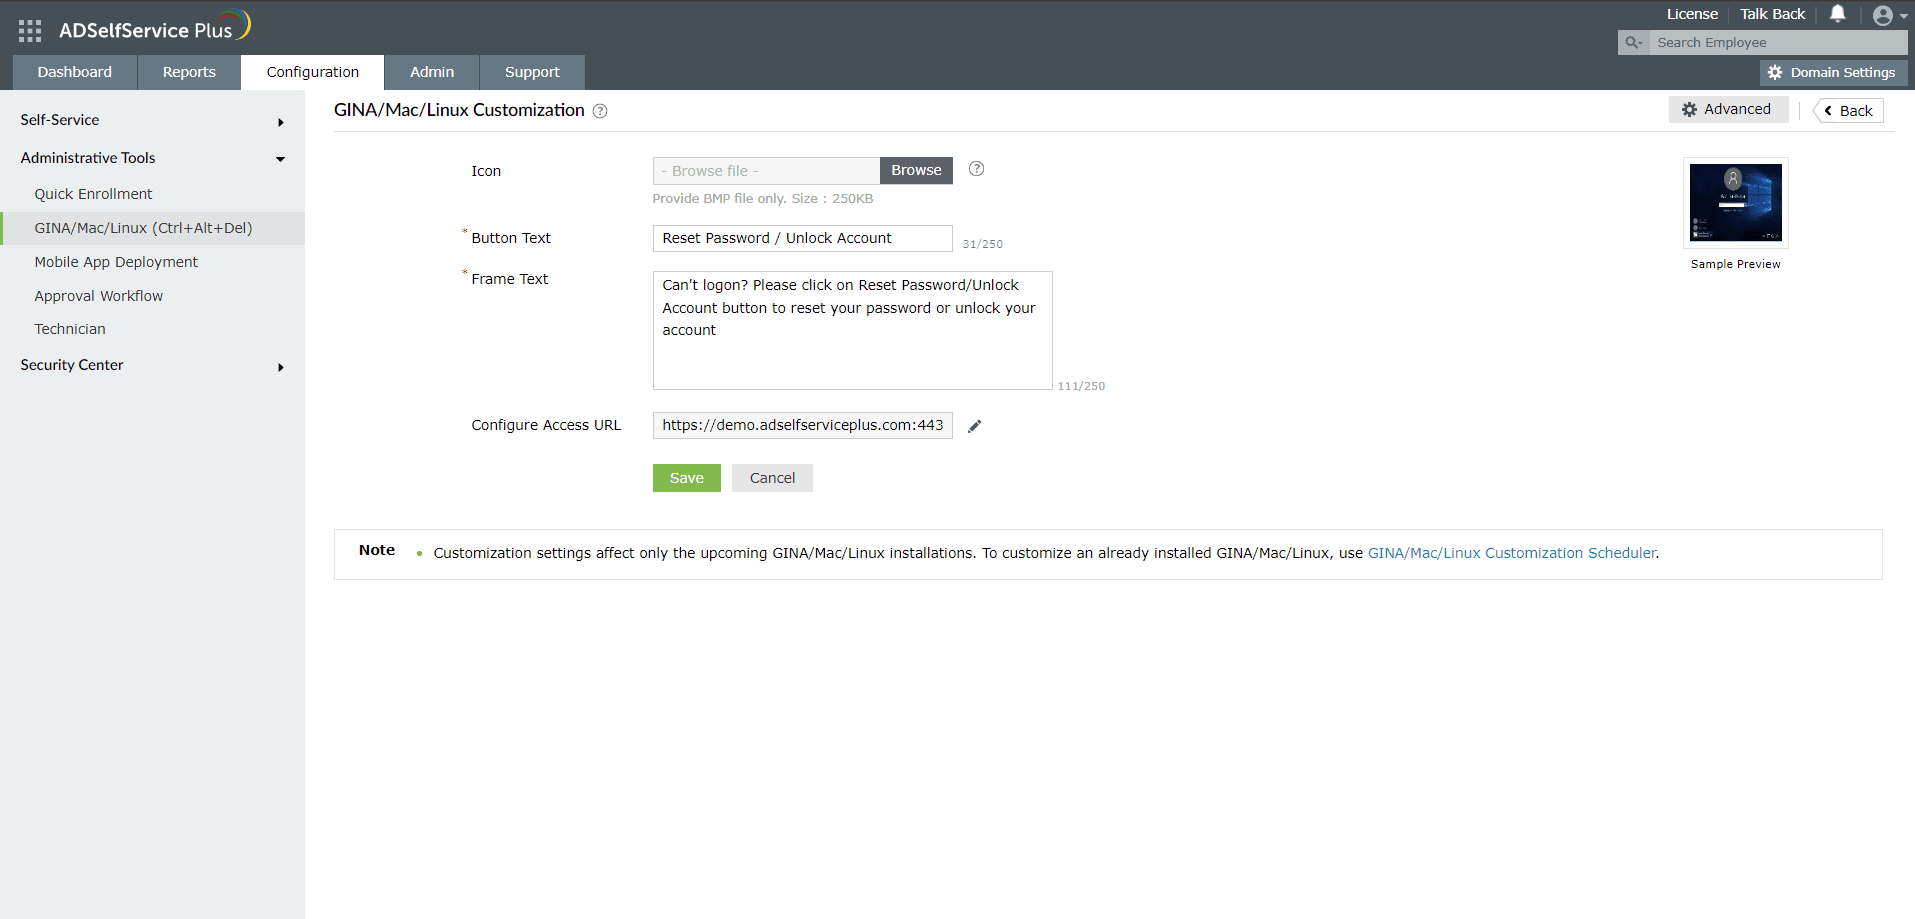
Task: Click the ADSelfService Plus logo
Action: tap(154, 27)
